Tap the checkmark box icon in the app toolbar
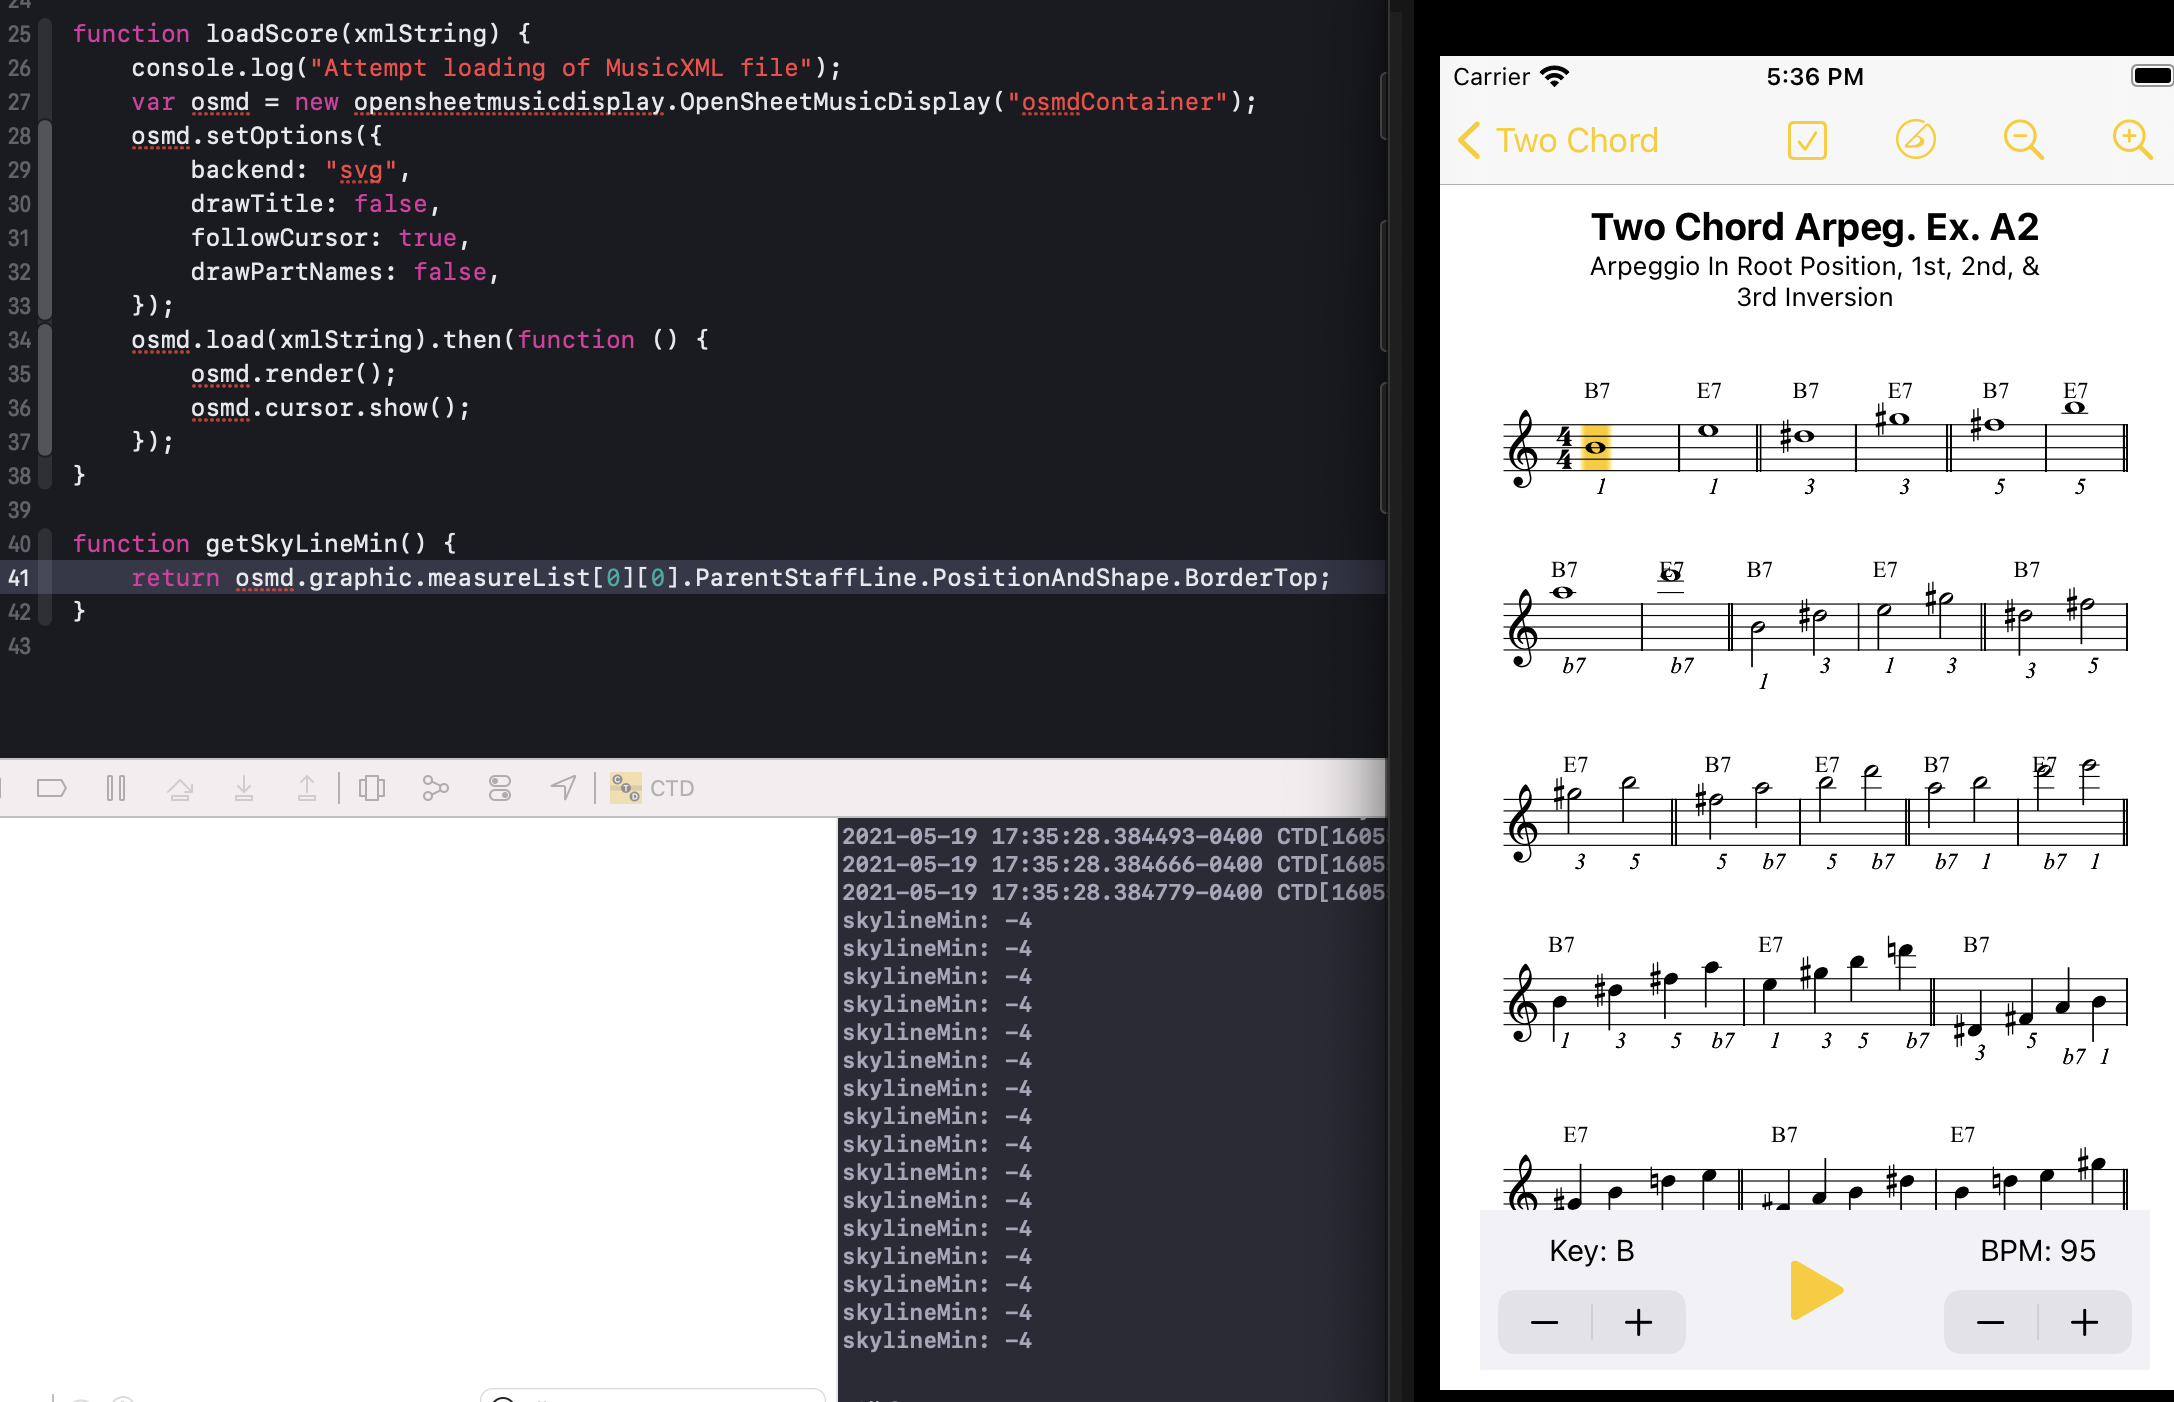The image size is (2174, 1402). pyautogui.click(x=1806, y=140)
